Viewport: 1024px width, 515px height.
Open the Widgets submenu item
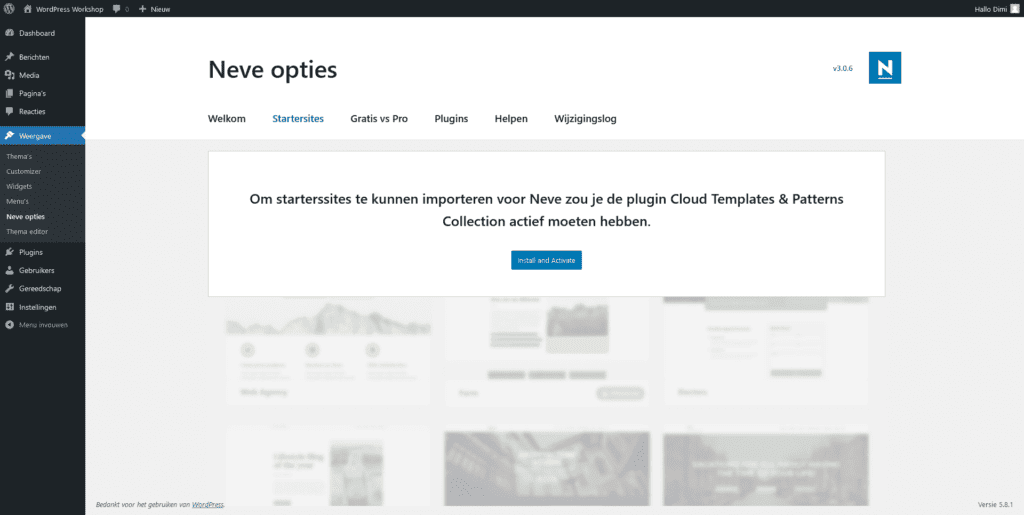pyautogui.click(x=19, y=187)
